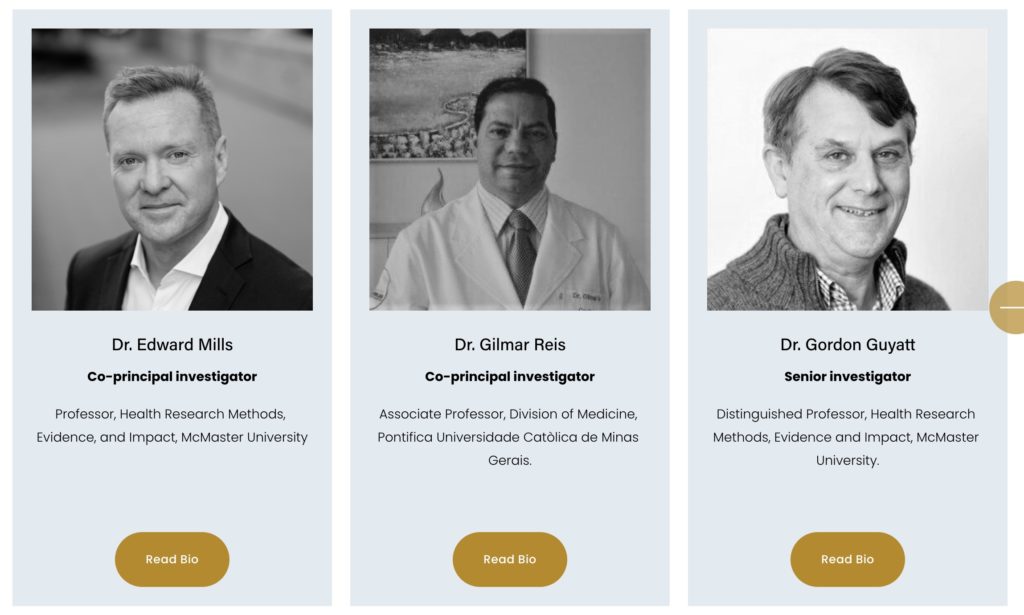Click the Associate Professor, Division of Medicine line
Viewport: 1024px width, 615px height.
coord(508,414)
